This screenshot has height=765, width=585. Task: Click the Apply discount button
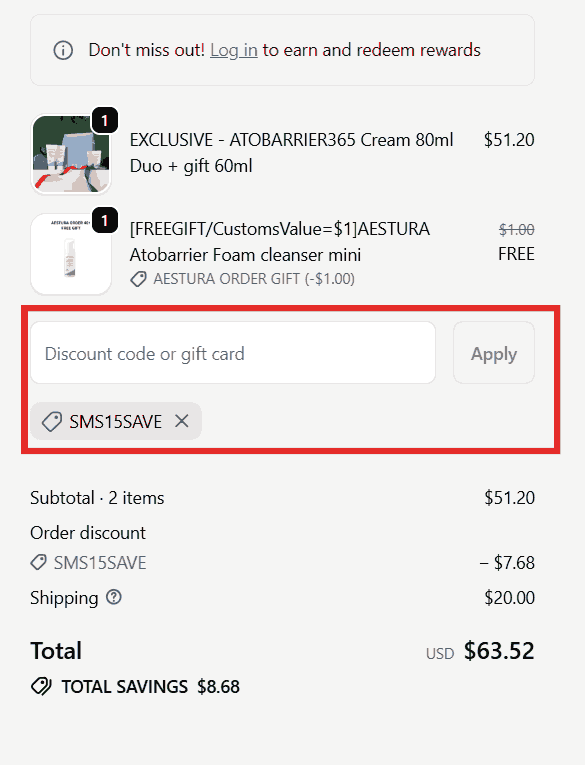[x=494, y=353]
